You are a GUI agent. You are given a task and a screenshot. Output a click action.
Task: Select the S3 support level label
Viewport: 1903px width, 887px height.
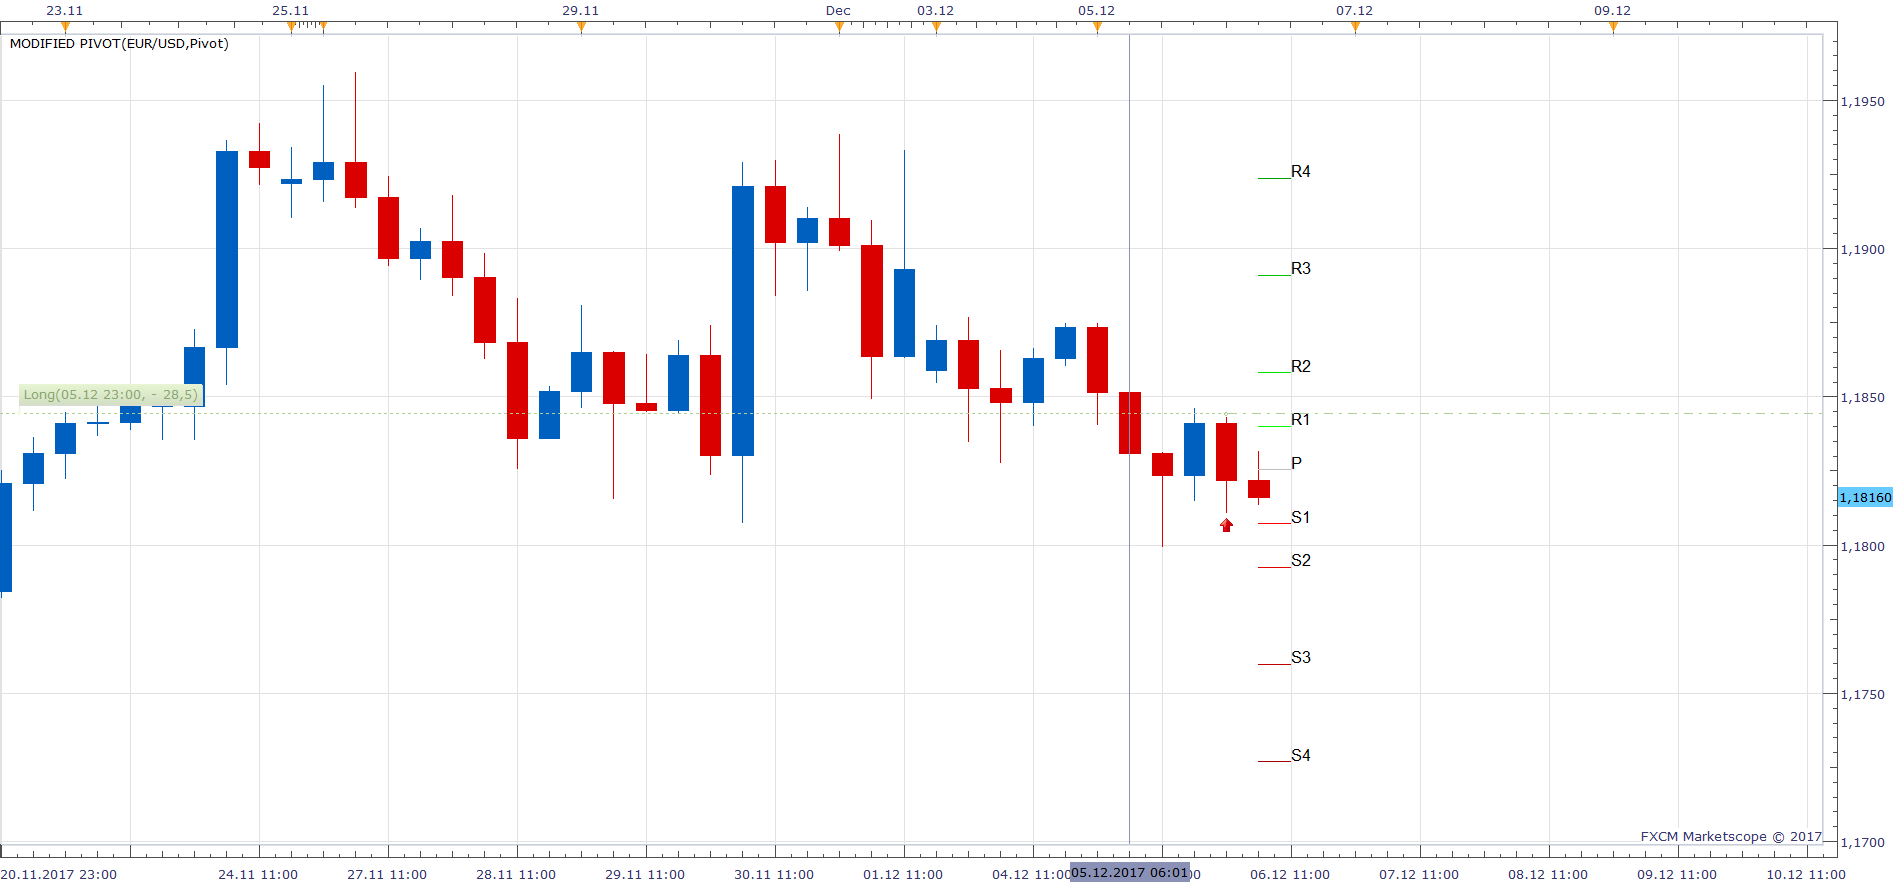[x=1300, y=658]
